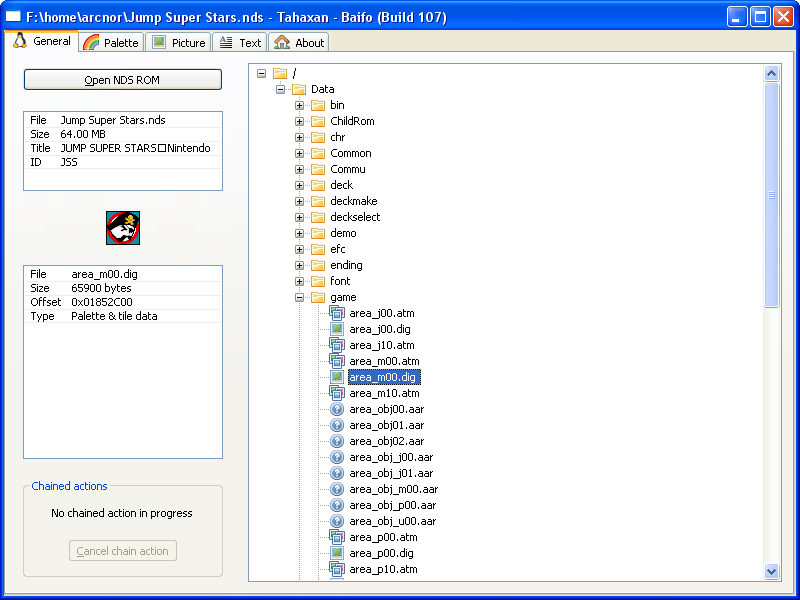Collapse the game folder node
Image resolution: width=800 pixels, height=600 pixels.
point(299,297)
